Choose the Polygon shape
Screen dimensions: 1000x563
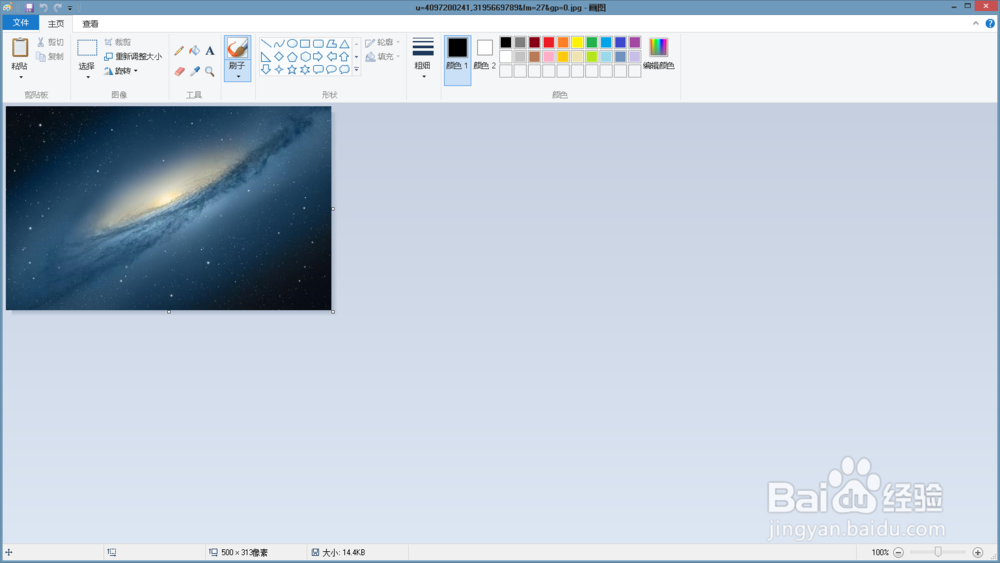331,43
